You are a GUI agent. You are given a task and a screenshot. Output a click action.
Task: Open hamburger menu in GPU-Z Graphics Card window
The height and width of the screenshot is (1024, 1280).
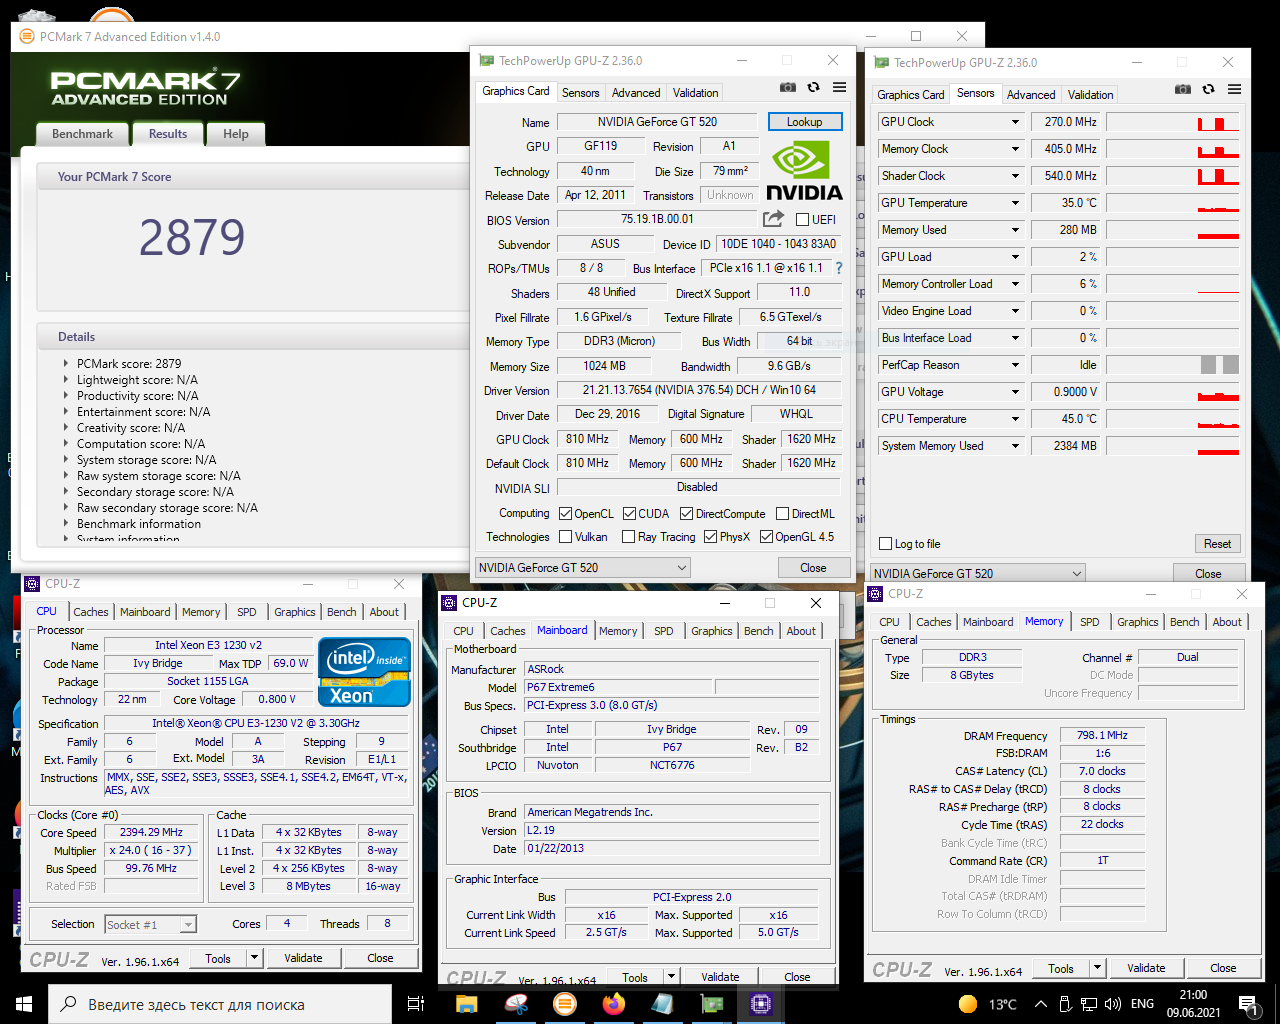(x=839, y=88)
